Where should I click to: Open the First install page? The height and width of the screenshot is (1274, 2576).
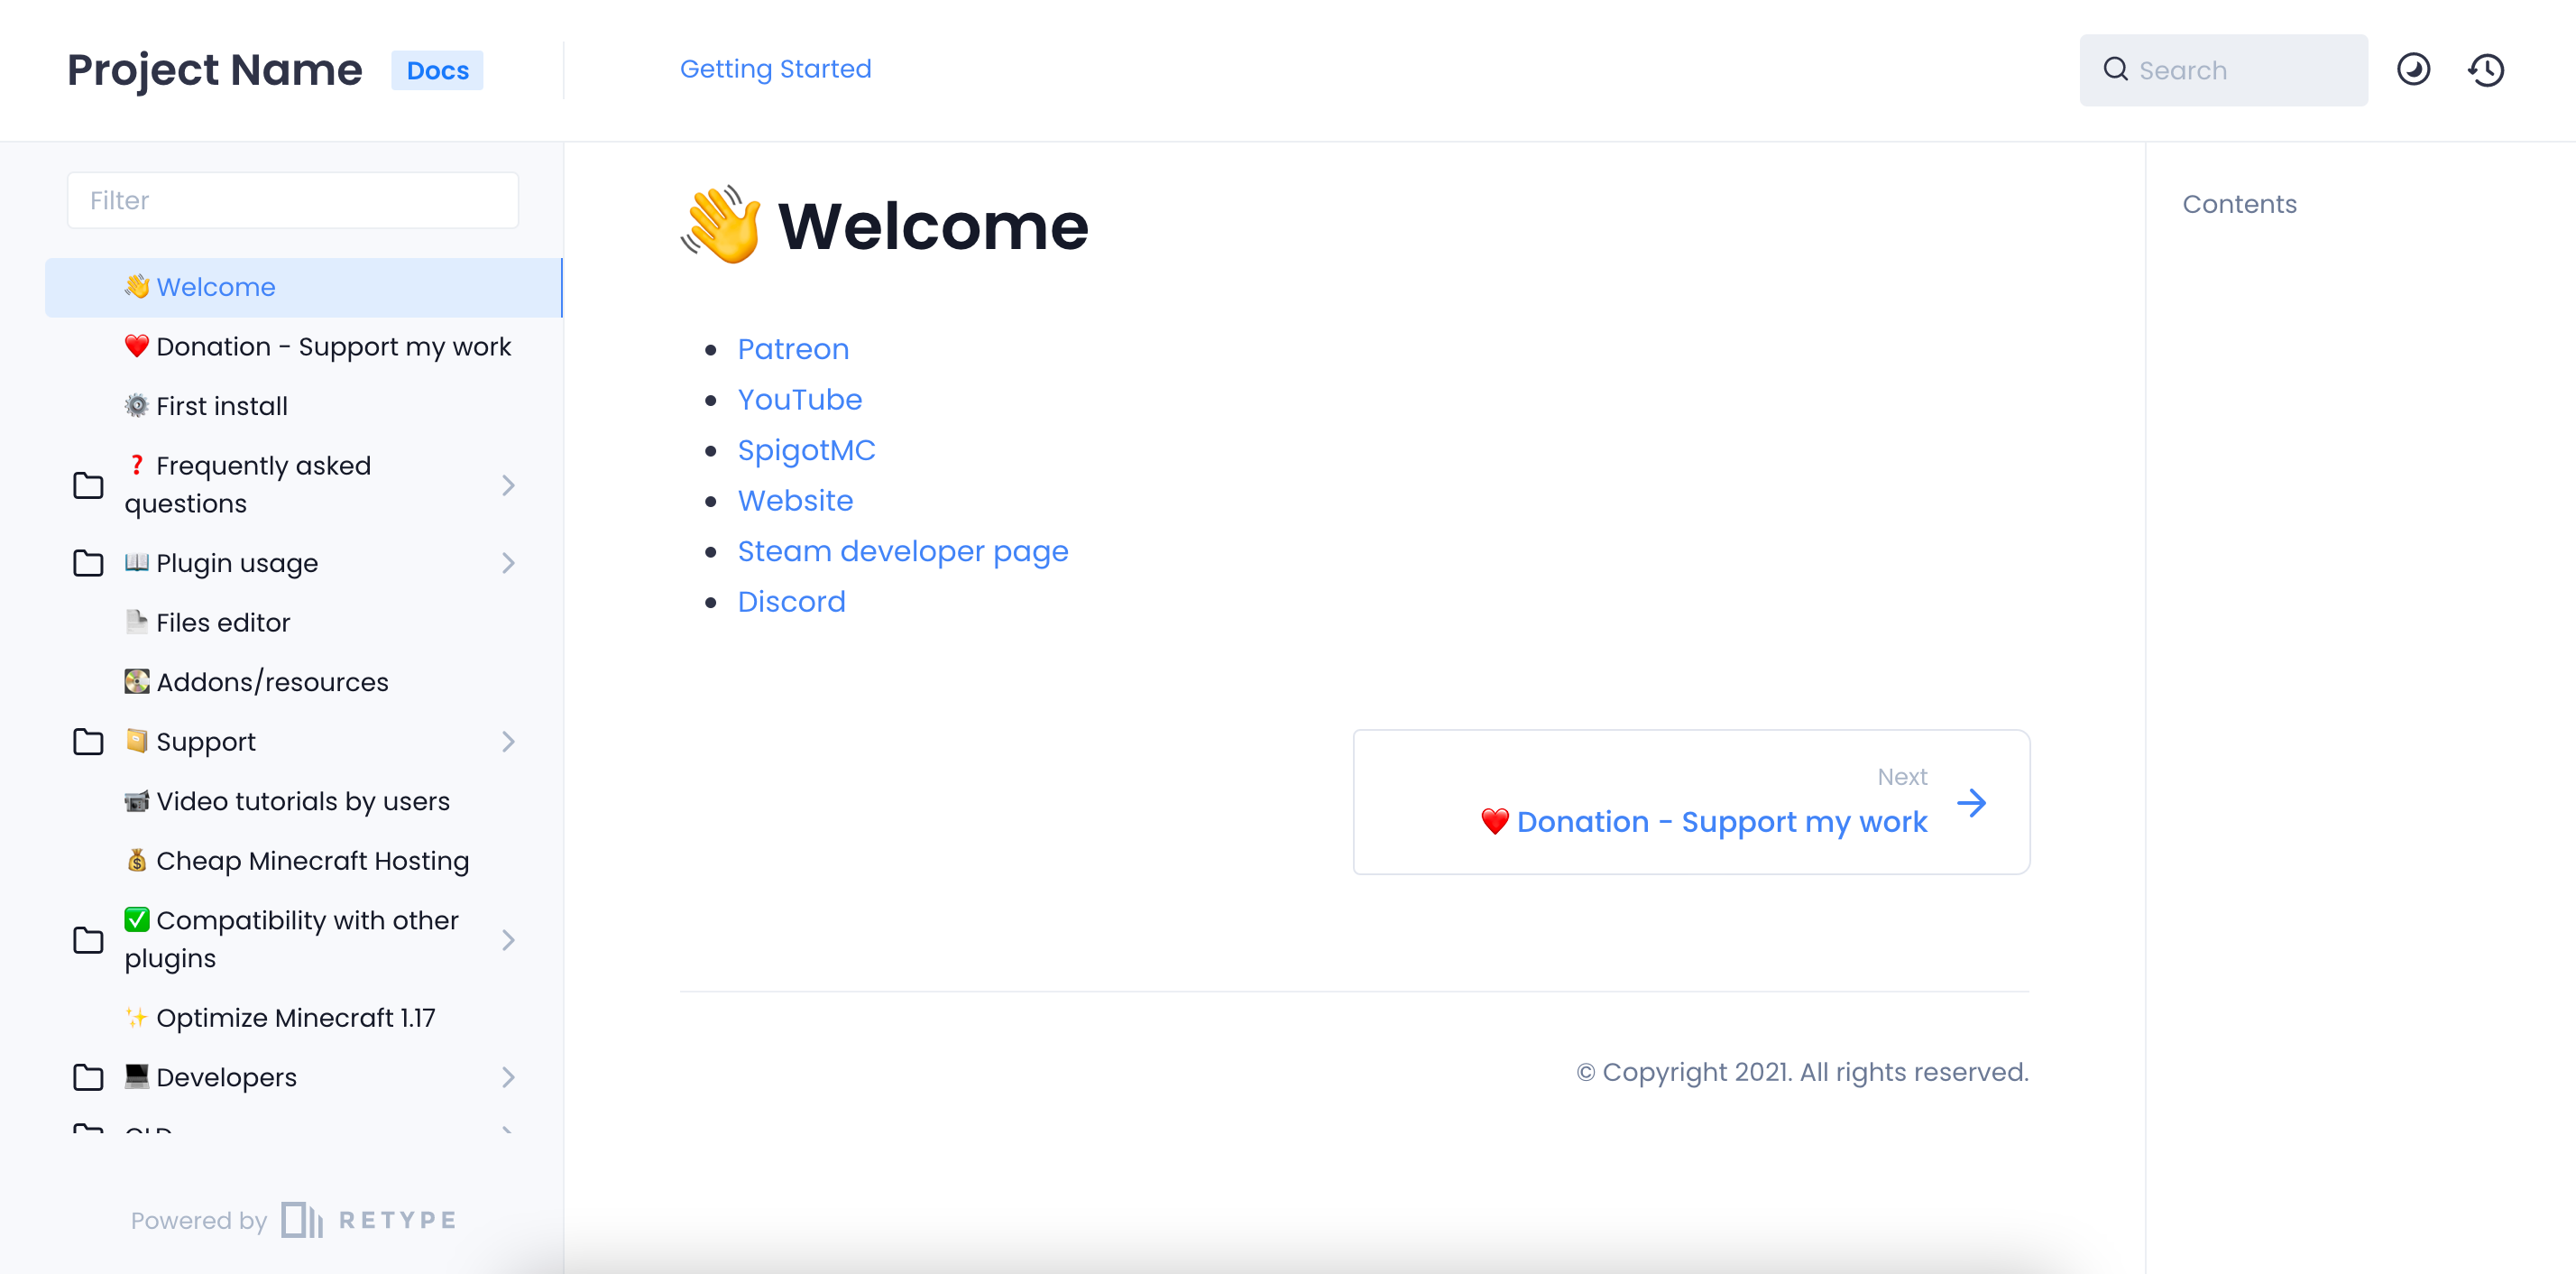pos(221,405)
